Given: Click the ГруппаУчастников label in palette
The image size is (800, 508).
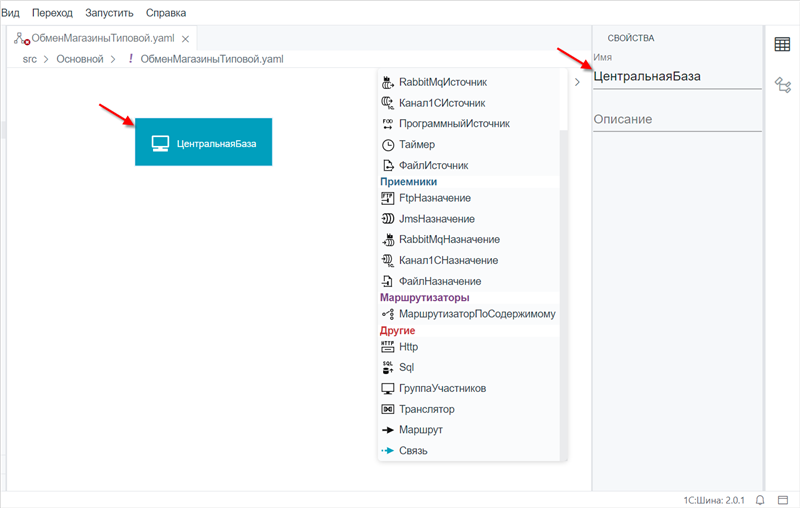Looking at the screenshot, I should tap(442, 388).
